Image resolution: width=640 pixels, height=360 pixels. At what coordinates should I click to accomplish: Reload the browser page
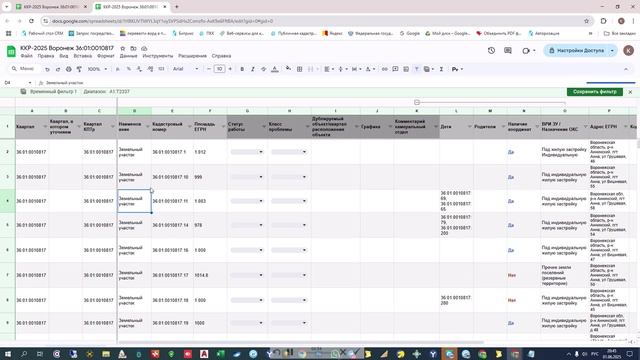coord(31,21)
